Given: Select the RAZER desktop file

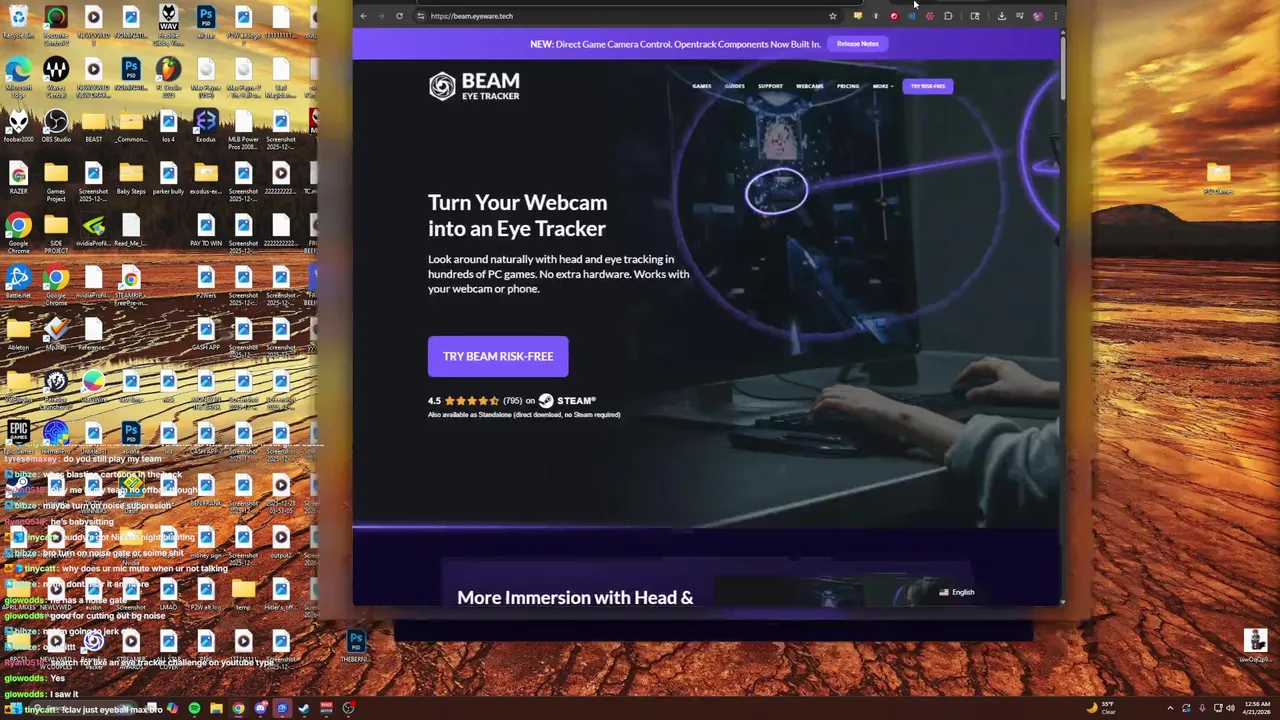Looking at the screenshot, I should pyautogui.click(x=18, y=179).
